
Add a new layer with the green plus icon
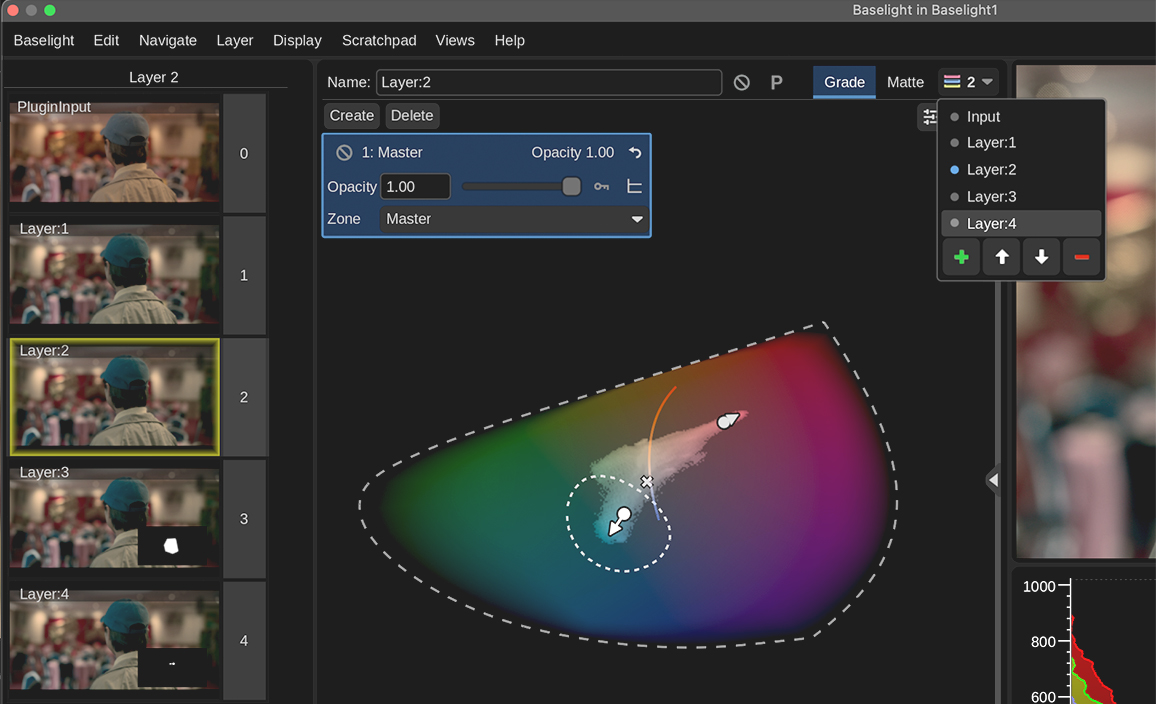pyautogui.click(x=961, y=257)
